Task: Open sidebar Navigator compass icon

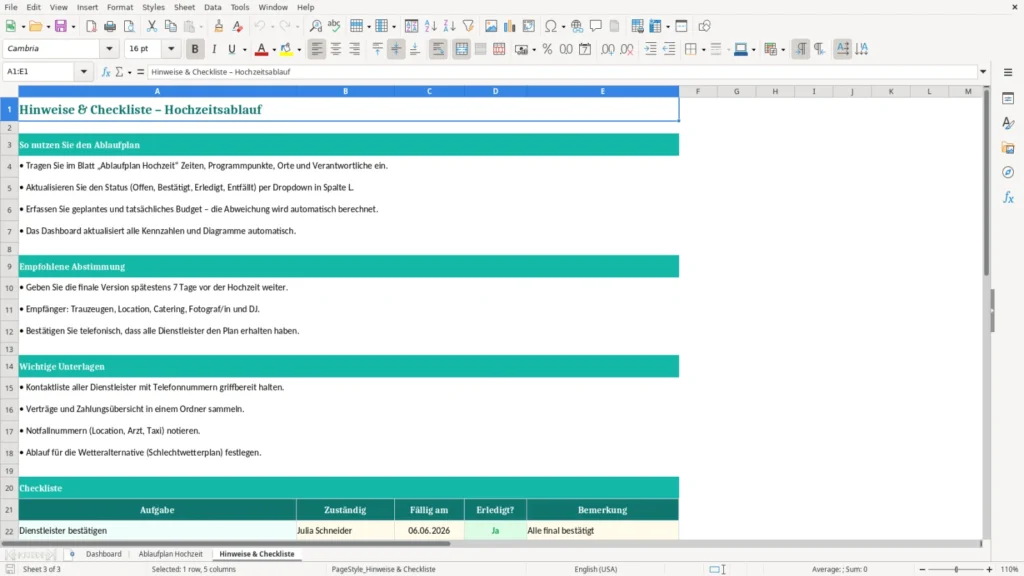Action: pos(1008,172)
